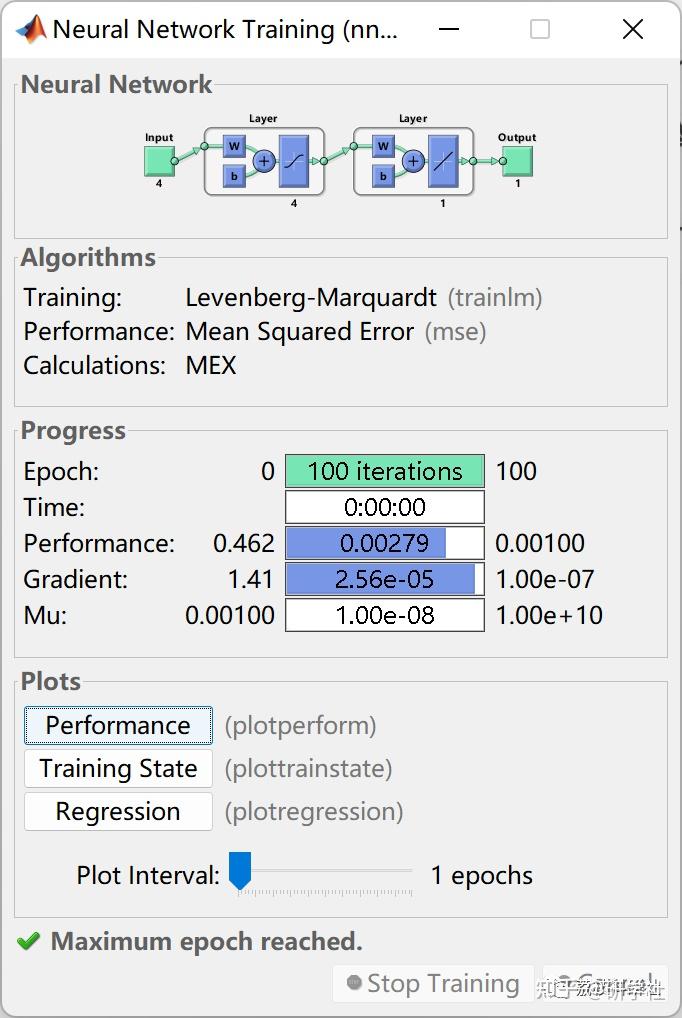Click the Performance progress bar showing 0.00279
This screenshot has width=682, height=1018.
tap(384, 543)
